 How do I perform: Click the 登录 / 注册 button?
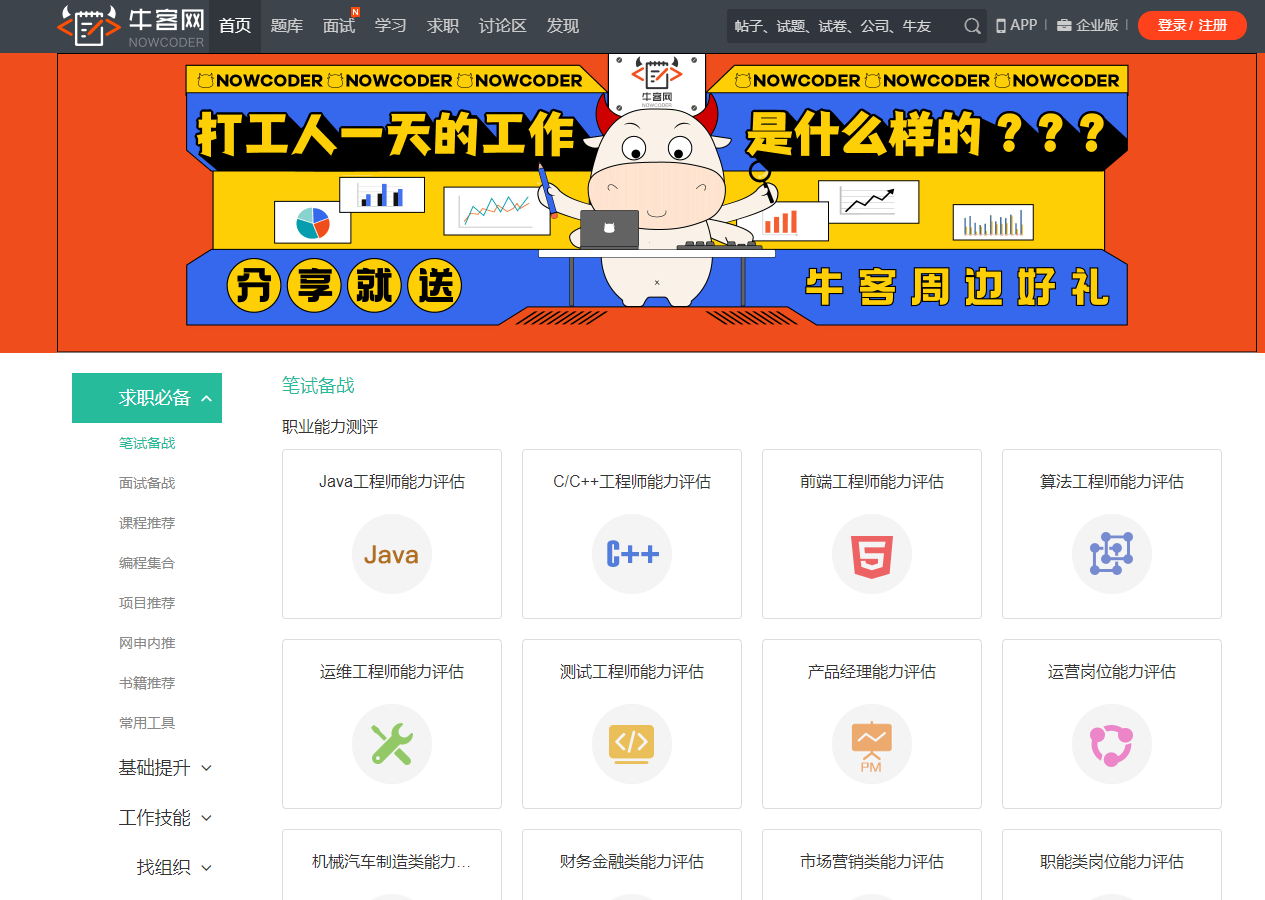click(x=1192, y=25)
